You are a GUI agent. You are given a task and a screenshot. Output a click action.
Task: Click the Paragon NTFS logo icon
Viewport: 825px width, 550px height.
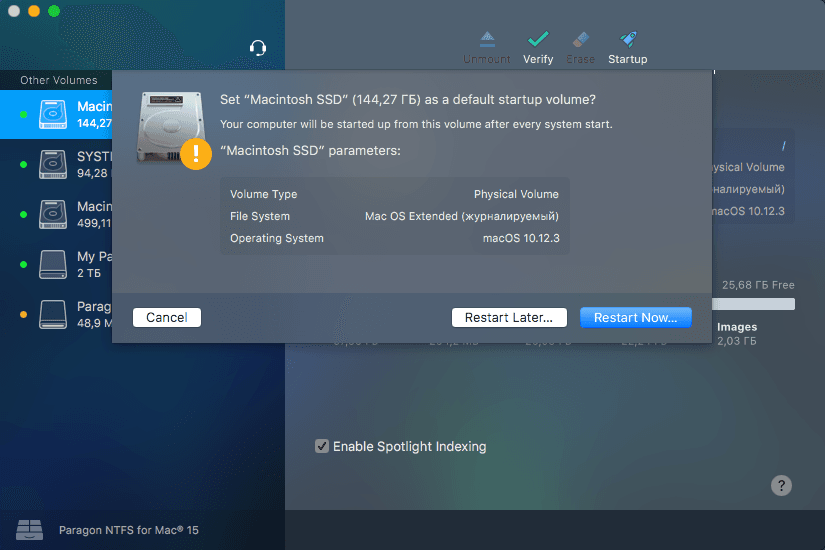(29, 529)
